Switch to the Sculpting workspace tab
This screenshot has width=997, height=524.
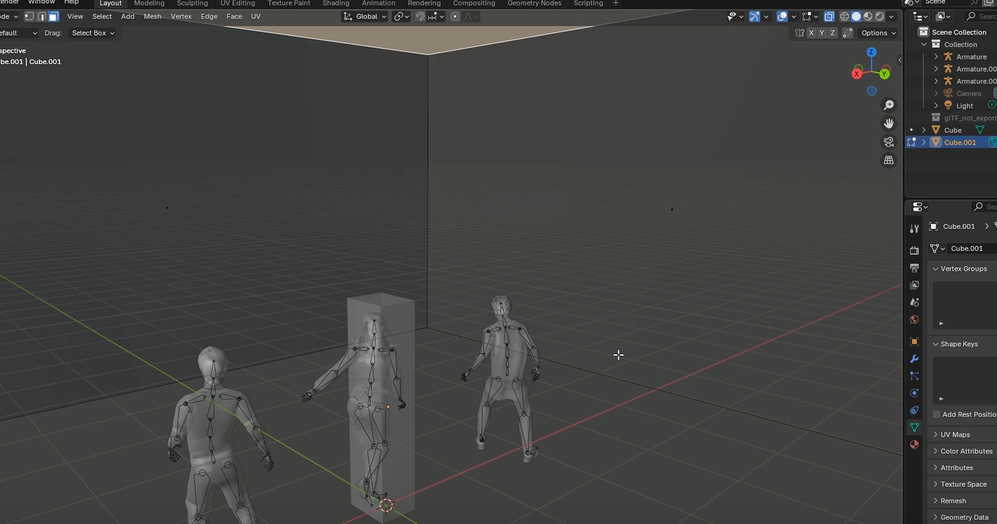pos(192,4)
